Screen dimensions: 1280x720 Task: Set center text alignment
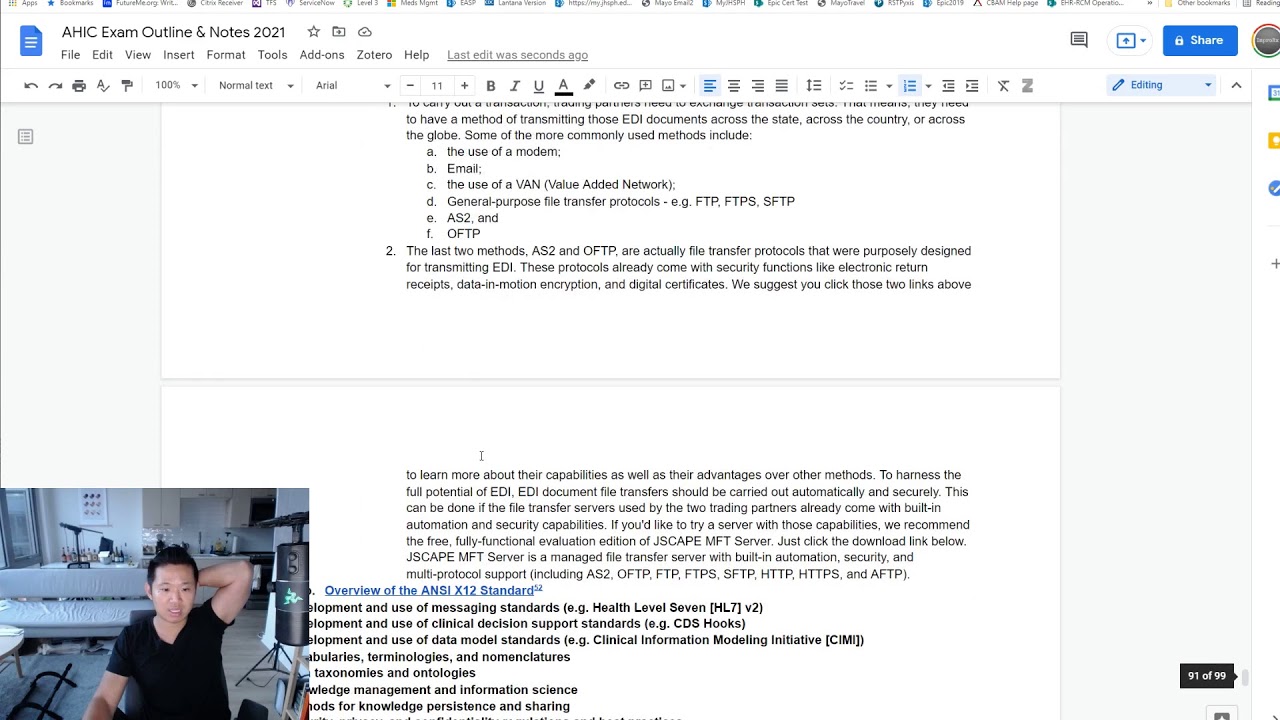pyautogui.click(x=734, y=86)
